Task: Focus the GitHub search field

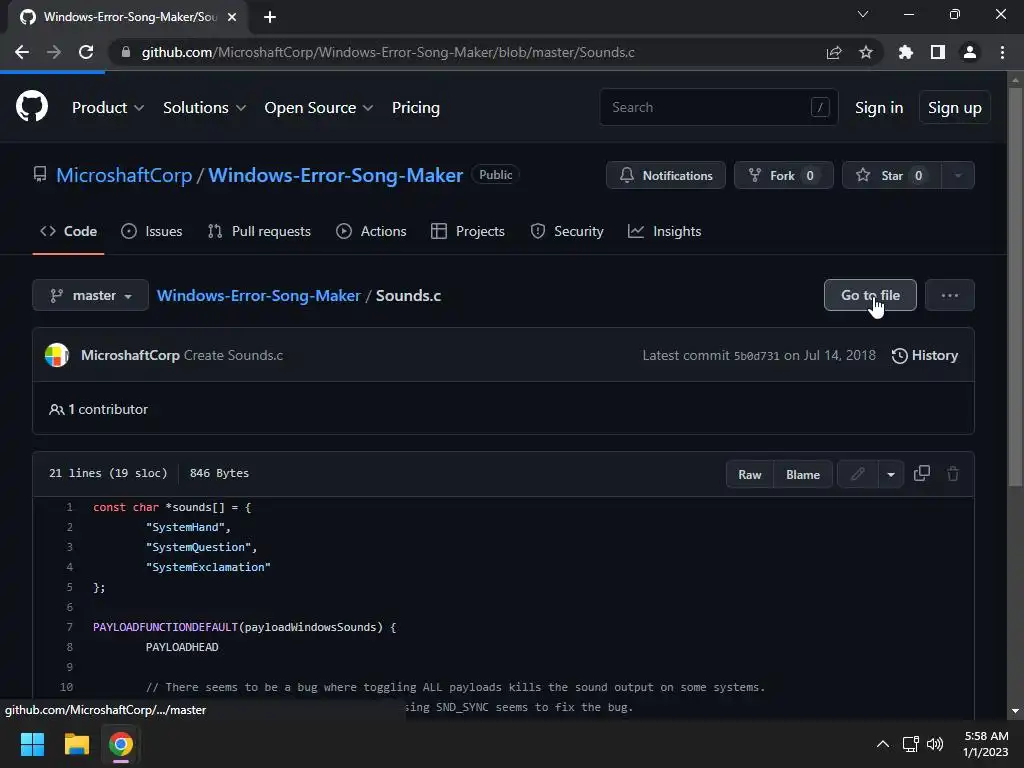Action: tap(718, 107)
